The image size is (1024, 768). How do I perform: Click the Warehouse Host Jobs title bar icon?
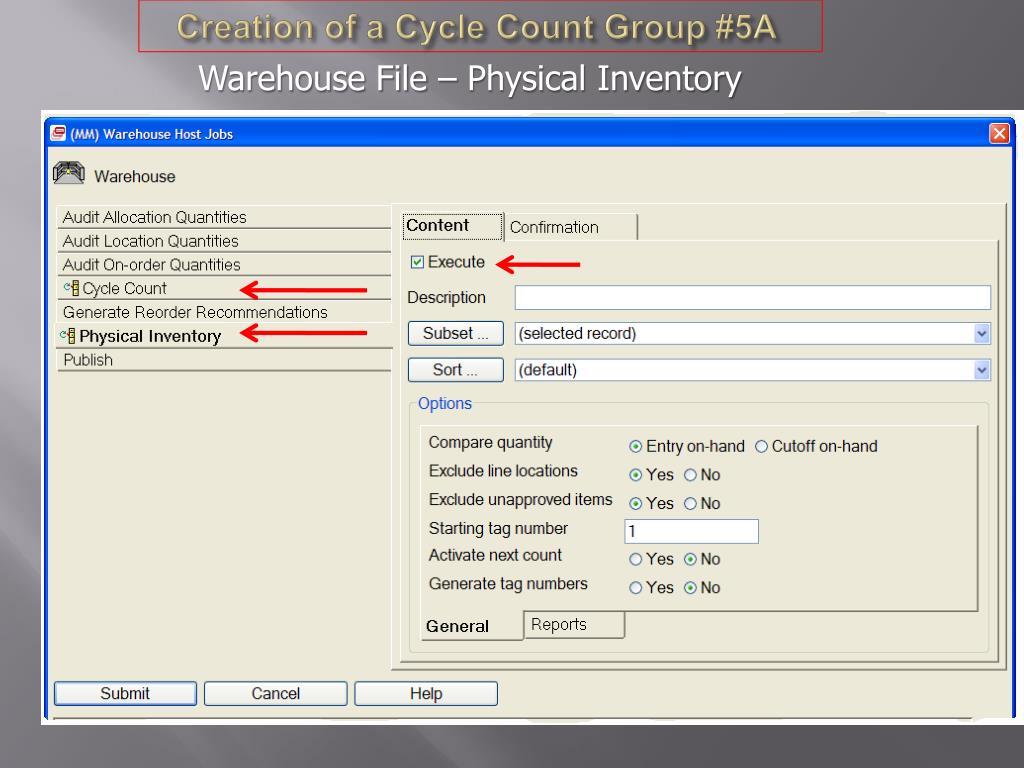tap(58, 133)
